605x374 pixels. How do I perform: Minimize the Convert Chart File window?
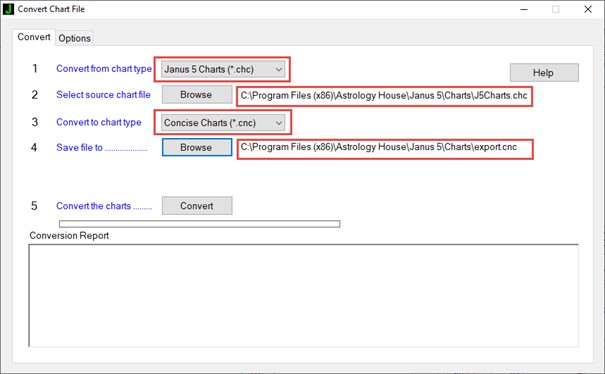click(x=524, y=9)
